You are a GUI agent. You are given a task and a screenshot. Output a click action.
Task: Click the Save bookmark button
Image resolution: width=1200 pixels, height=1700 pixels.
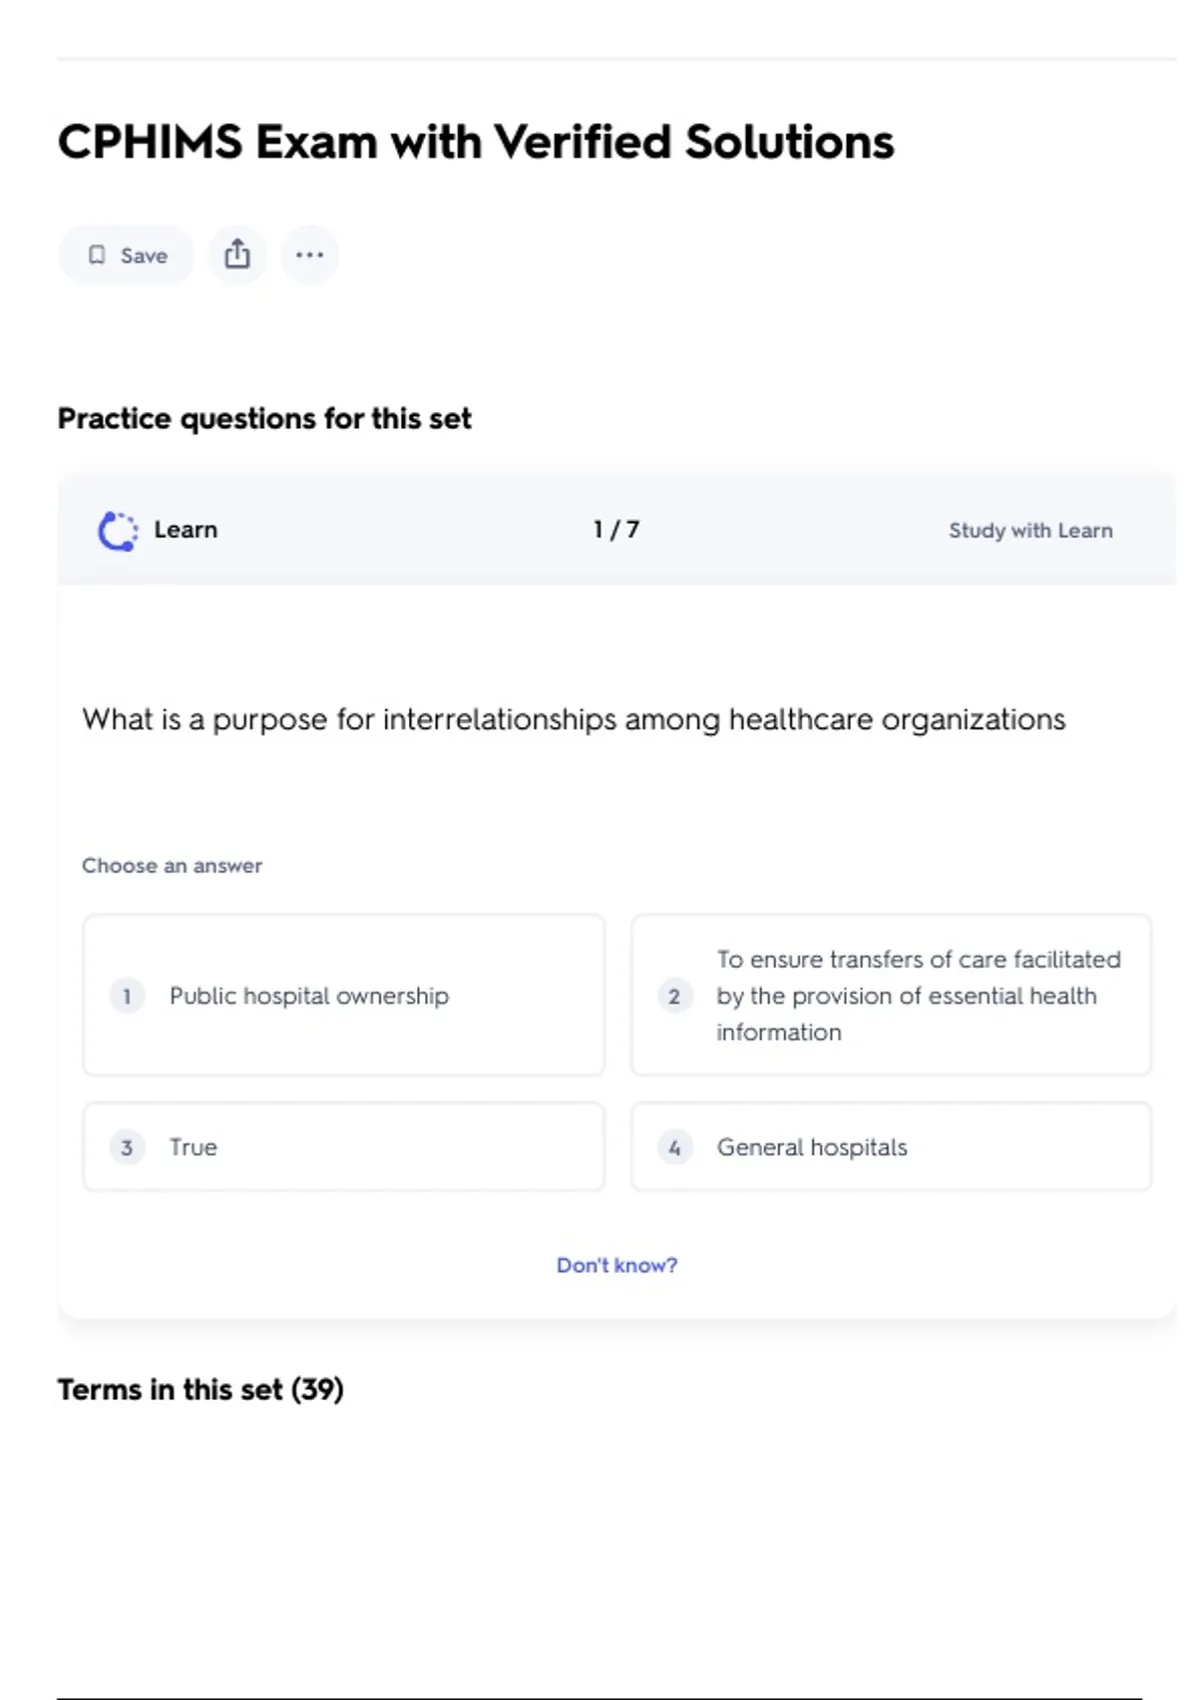click(126, 255)
